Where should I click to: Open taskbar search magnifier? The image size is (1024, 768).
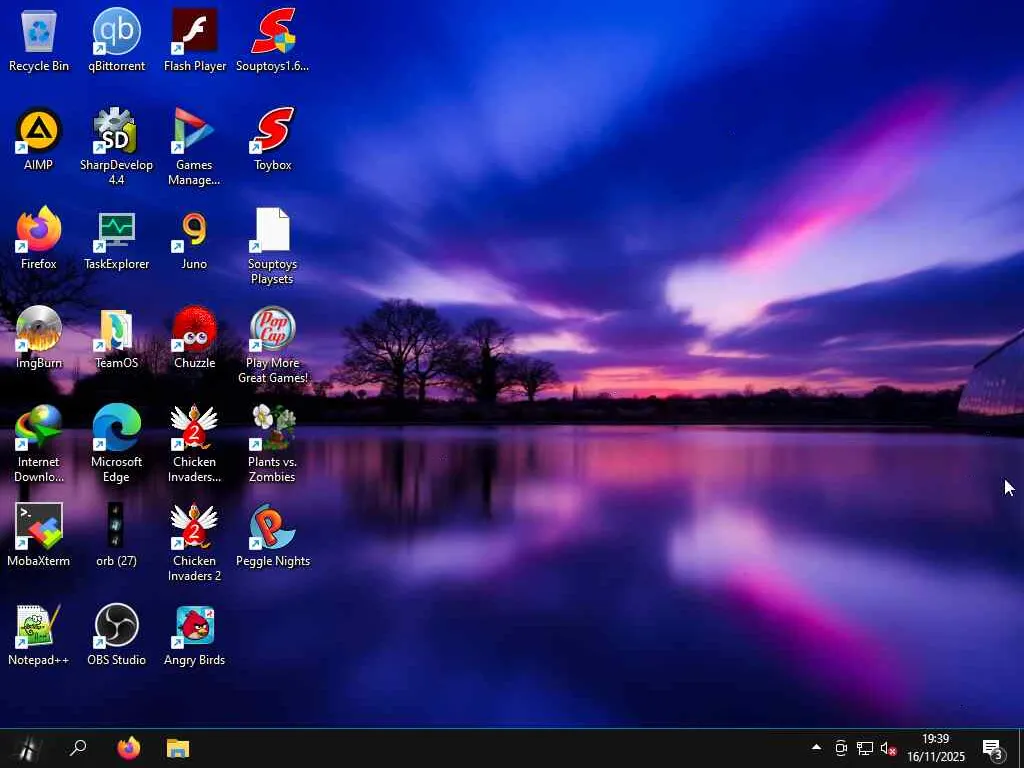click(x=78, y=748)
